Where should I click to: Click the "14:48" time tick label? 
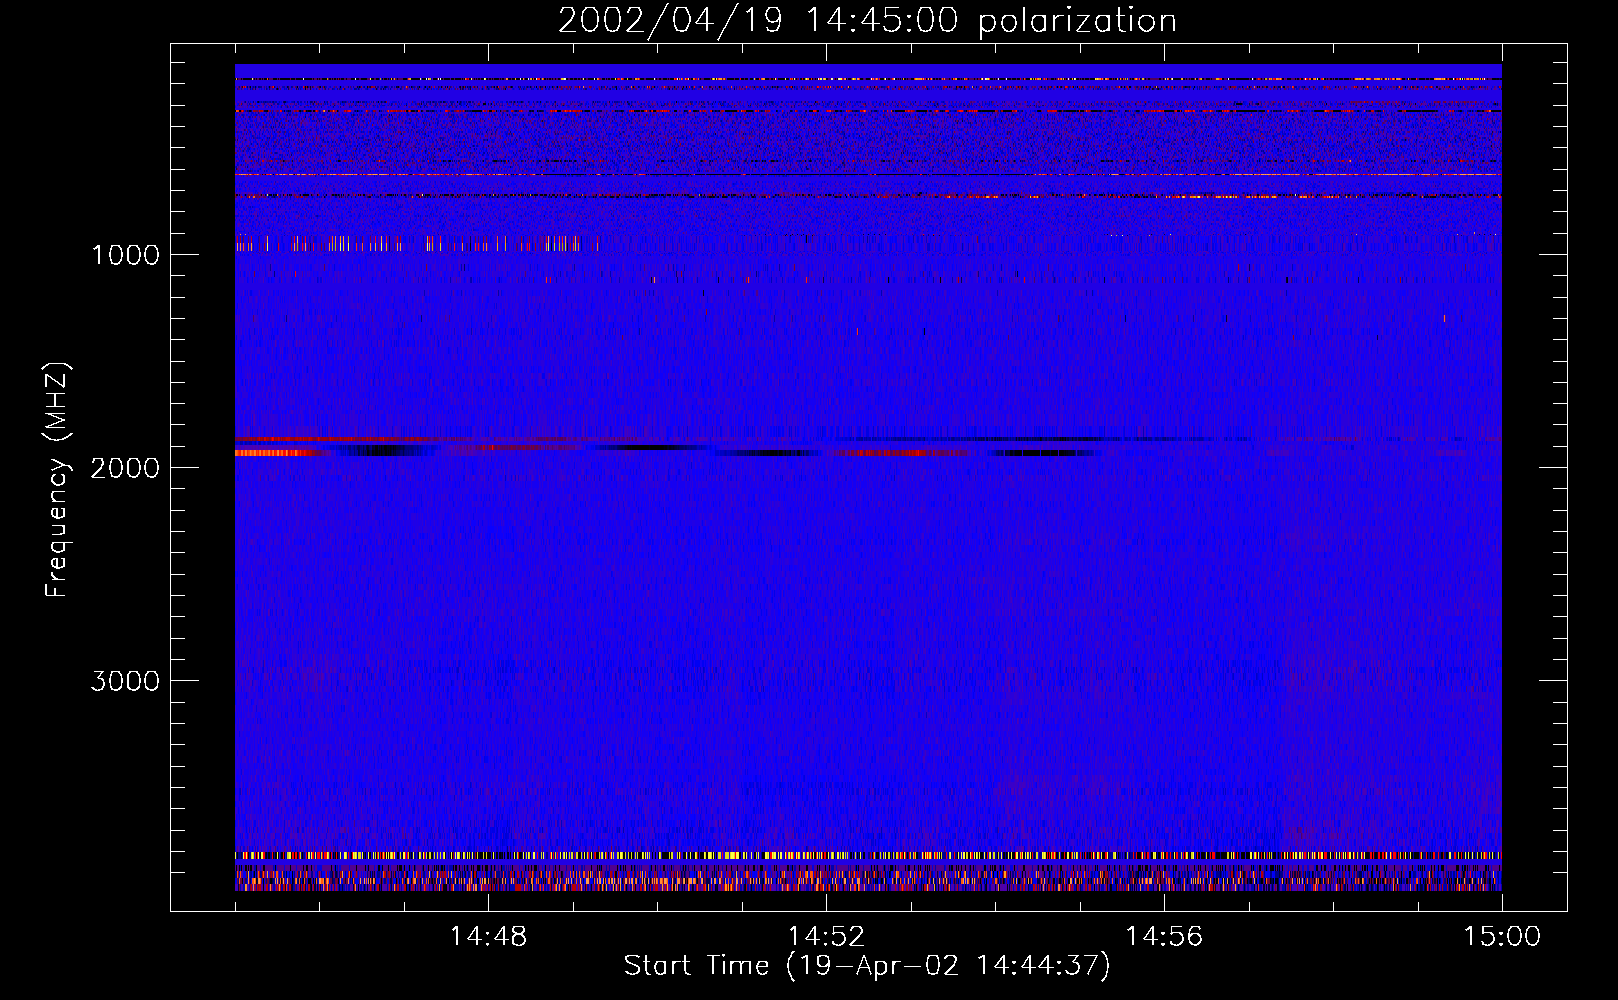coord(488,937)
